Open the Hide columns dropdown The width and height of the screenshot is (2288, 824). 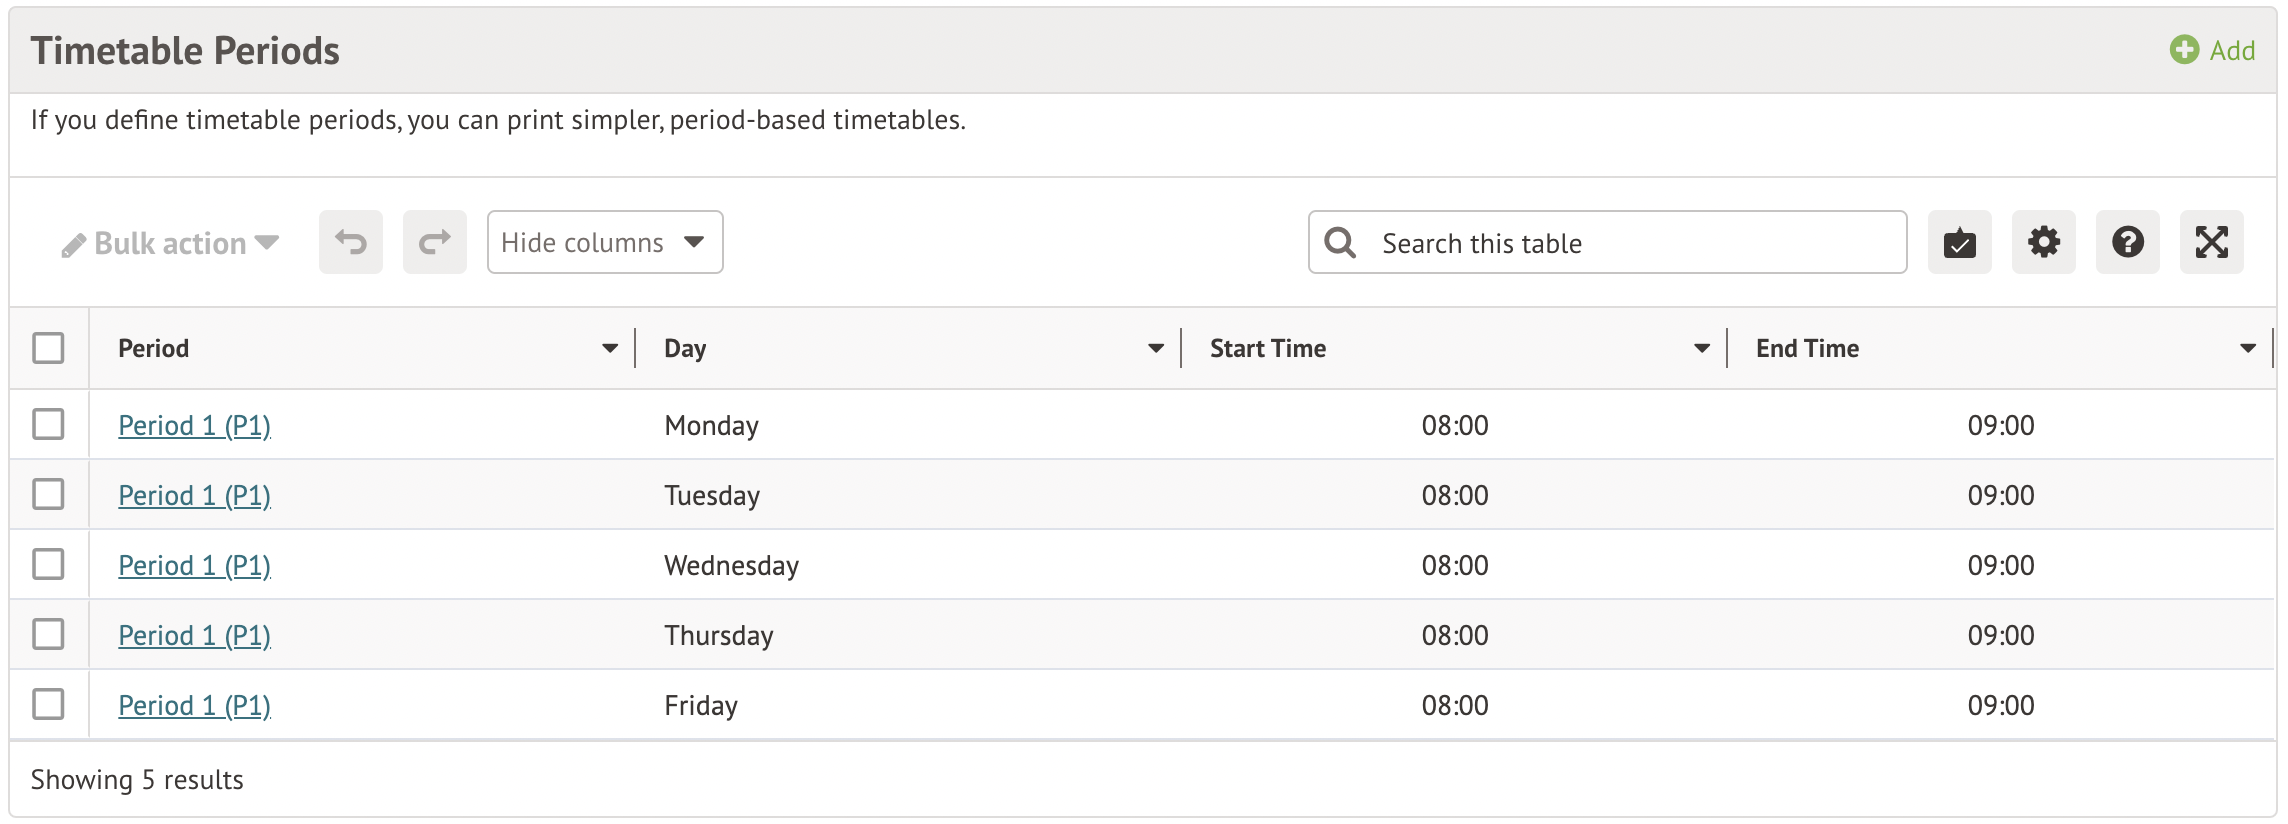604,242
